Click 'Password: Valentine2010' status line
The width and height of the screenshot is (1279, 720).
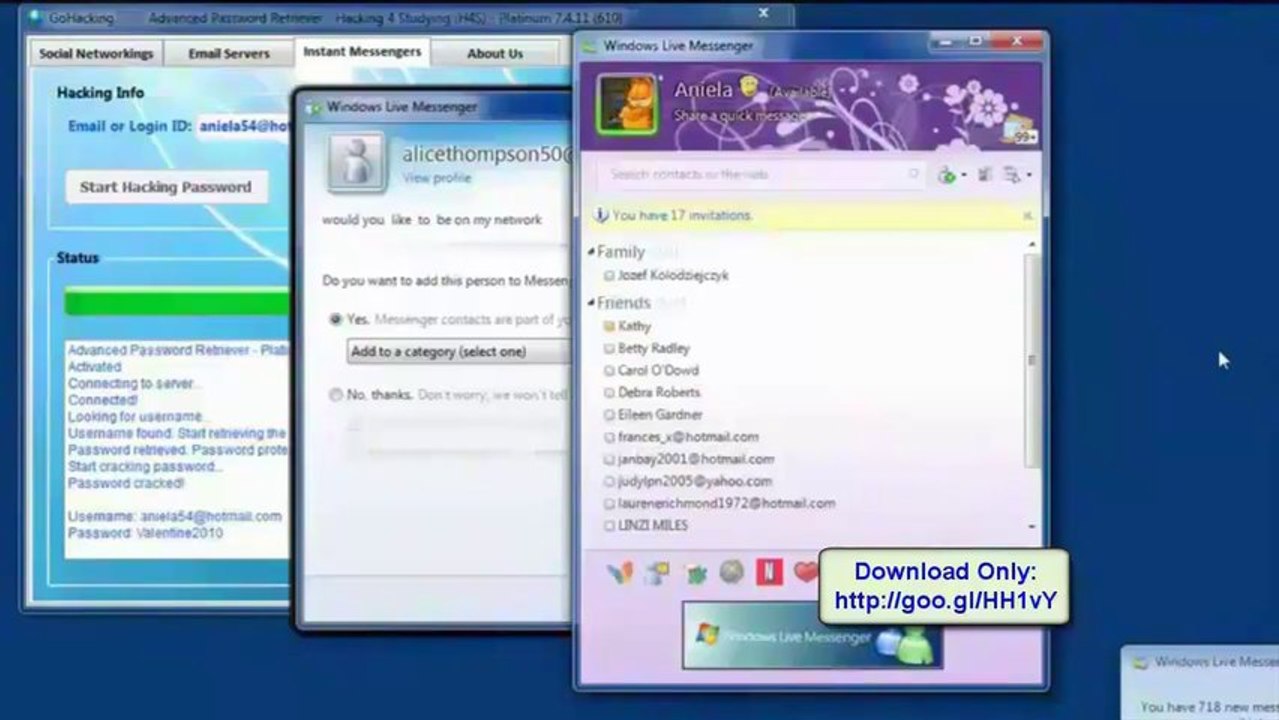click(145, 533)
